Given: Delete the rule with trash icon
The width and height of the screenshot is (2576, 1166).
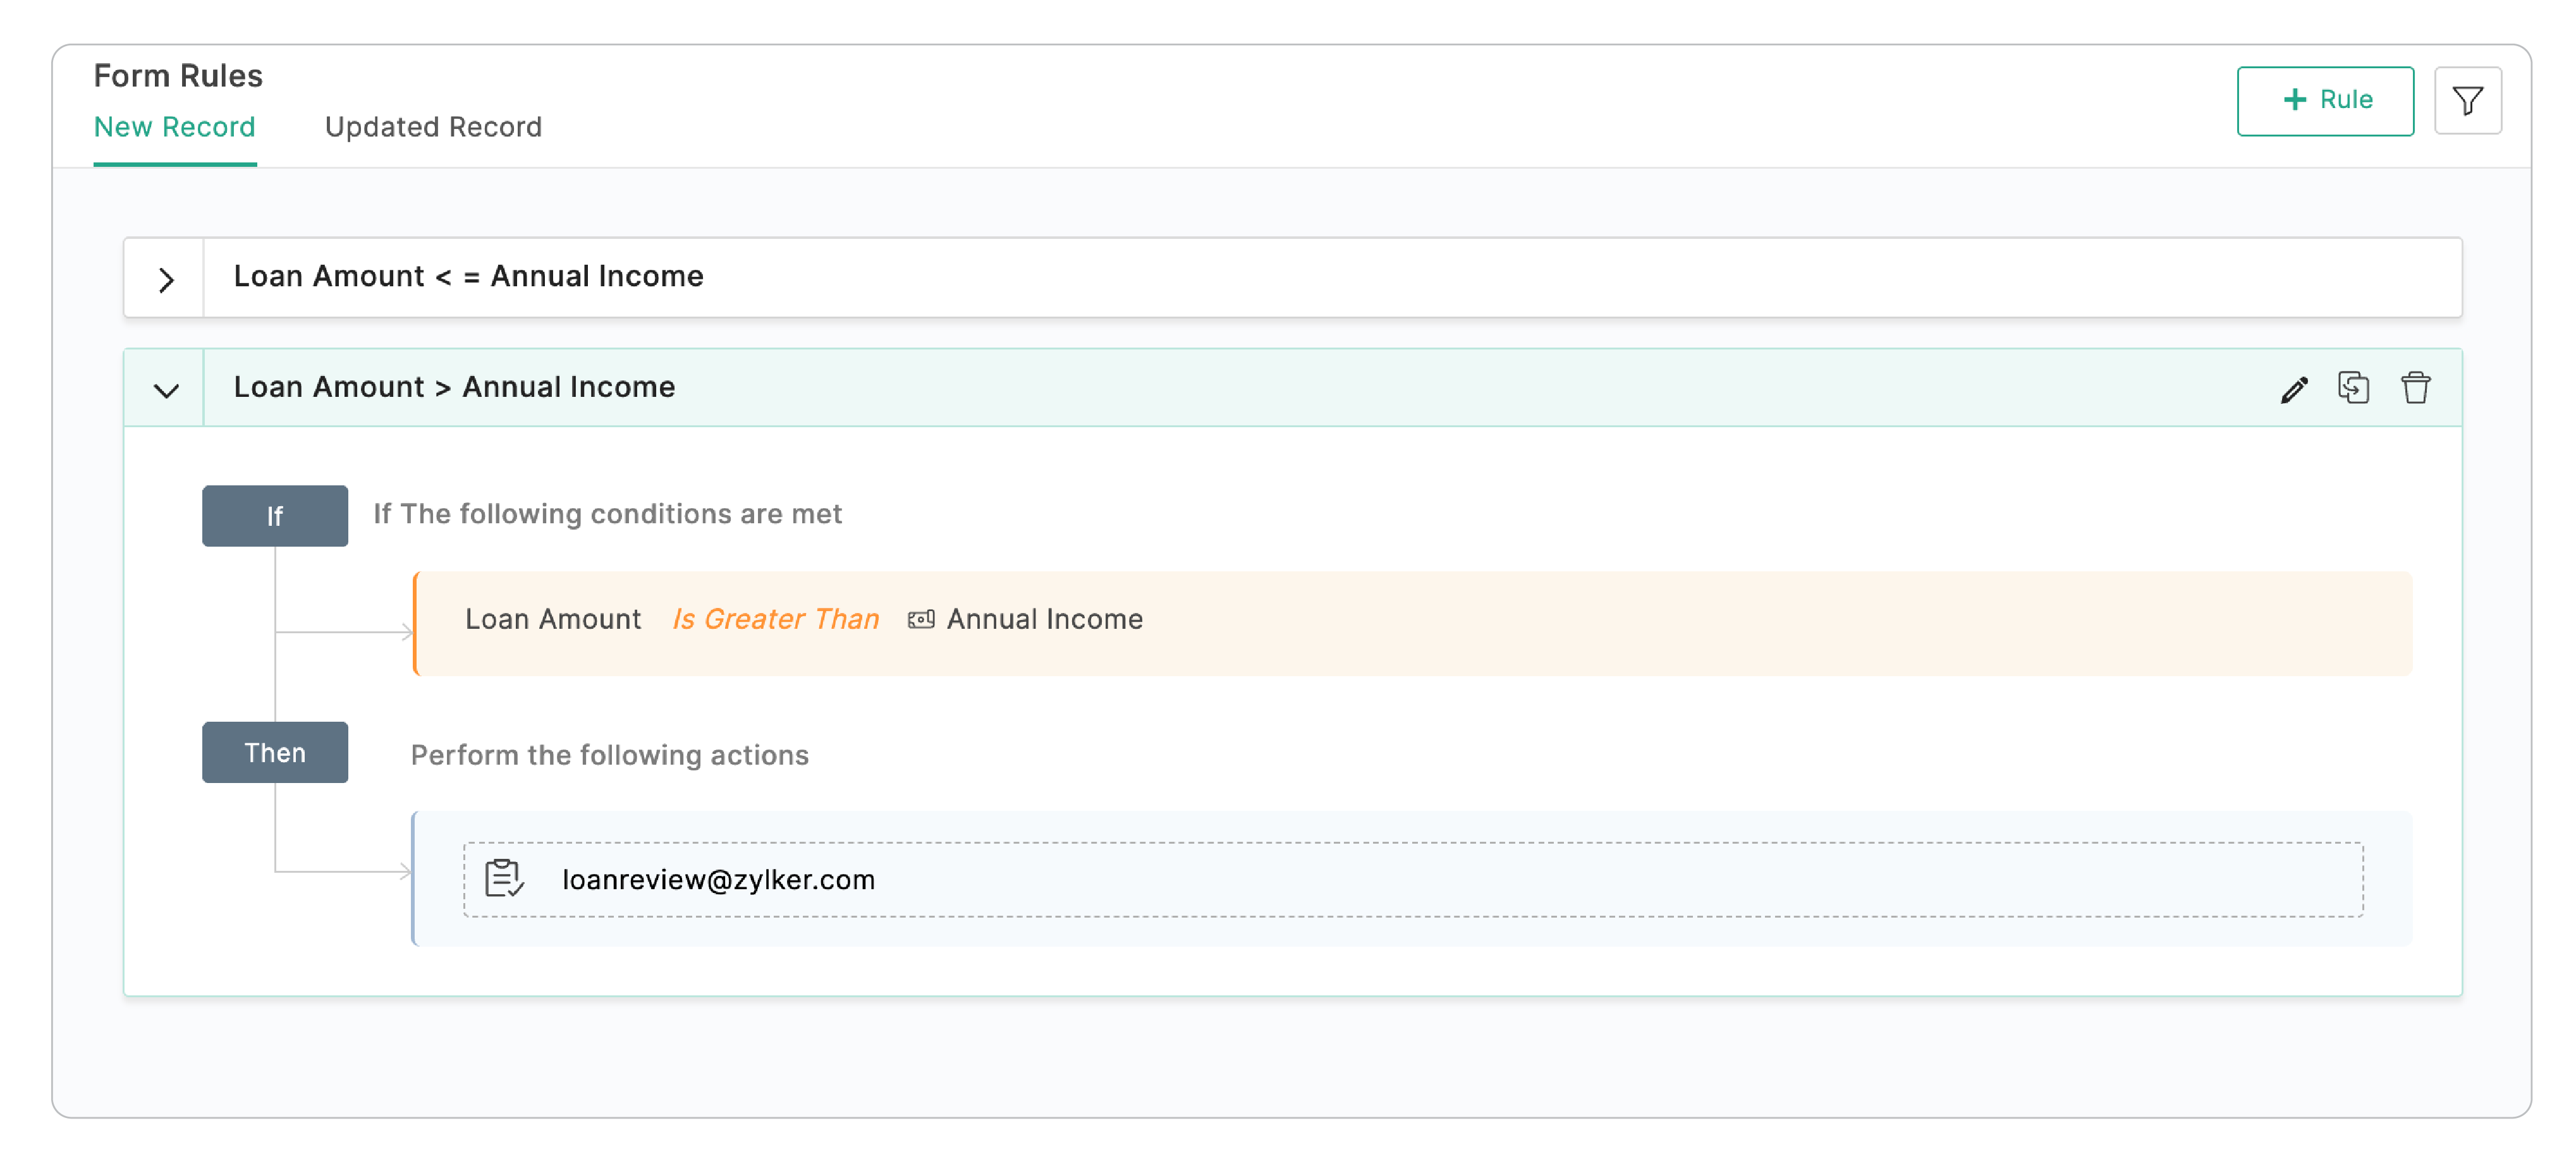Looking at the screenshot, I should point(2415,387).
